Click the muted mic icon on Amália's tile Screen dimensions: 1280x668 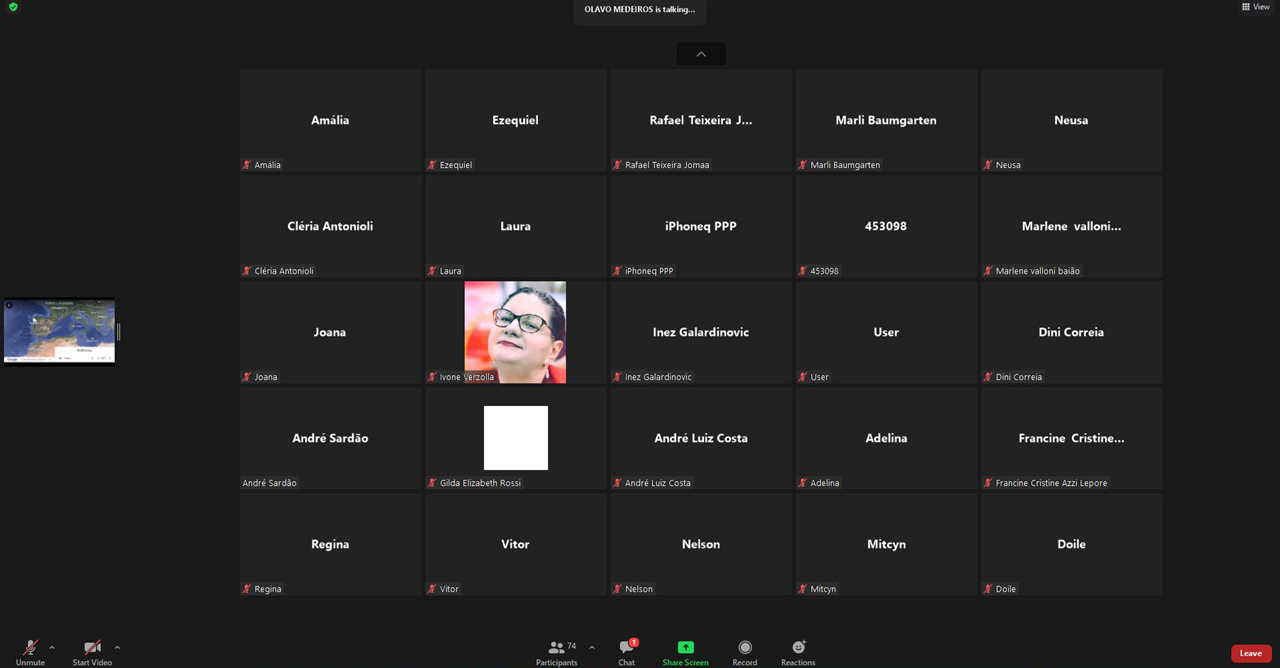click(247, 165)
